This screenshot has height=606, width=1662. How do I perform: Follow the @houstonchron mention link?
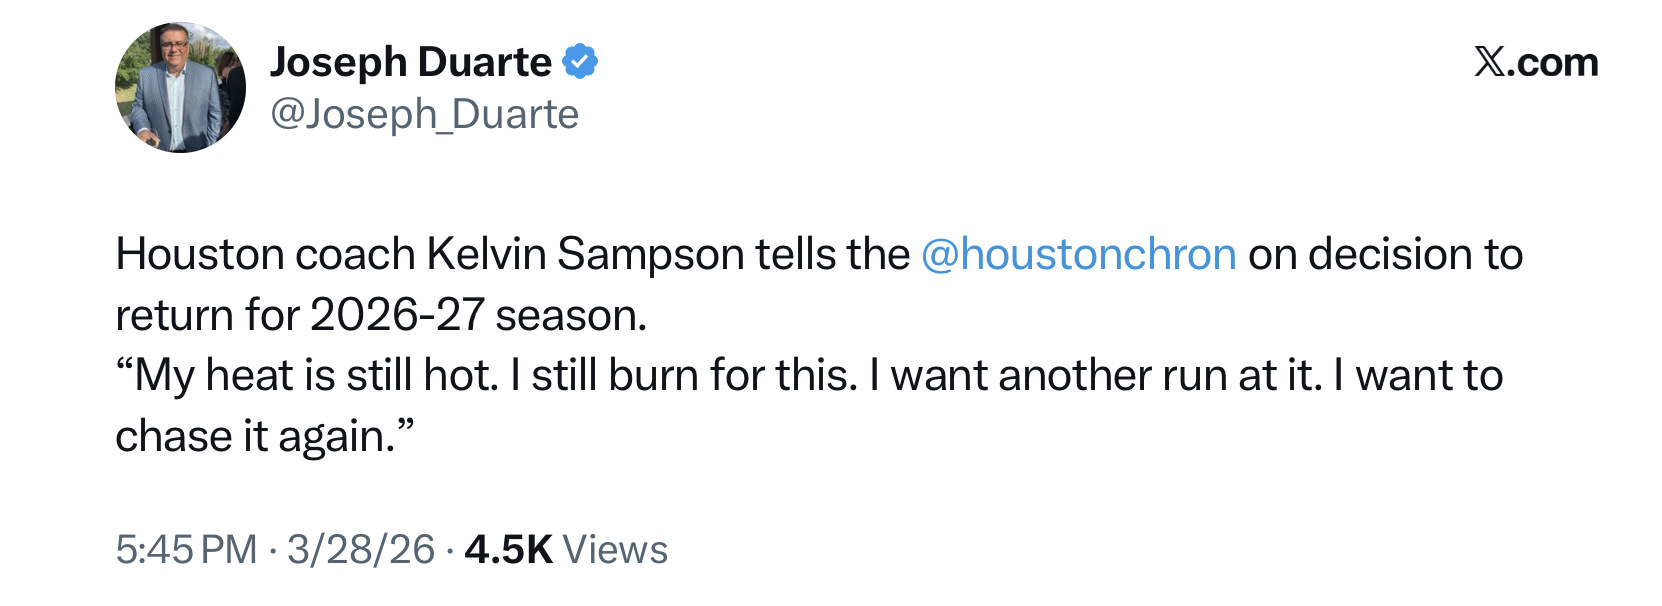(x=1078, y=255)
